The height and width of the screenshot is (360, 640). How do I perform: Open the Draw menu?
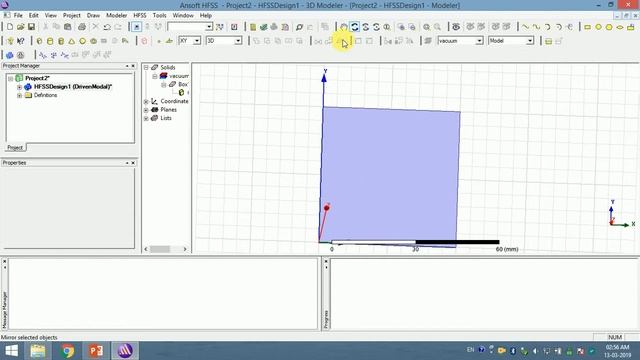[93, 16]
